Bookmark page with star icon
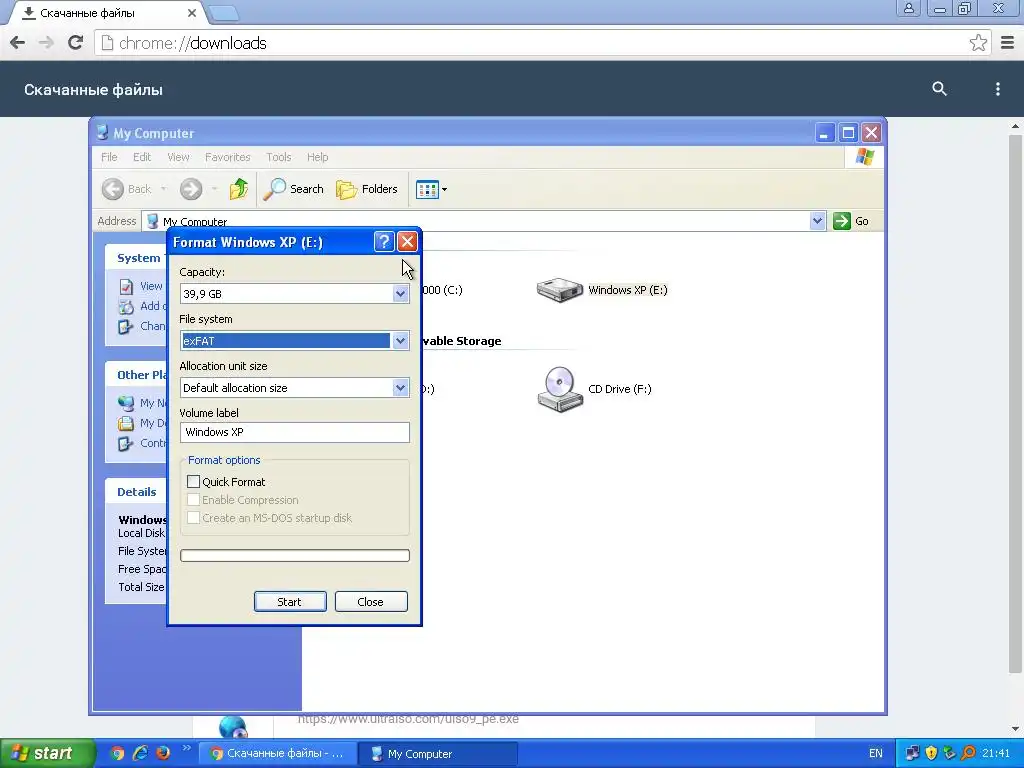The width and height of the screenshot is (1024, 768). [978, 43]
